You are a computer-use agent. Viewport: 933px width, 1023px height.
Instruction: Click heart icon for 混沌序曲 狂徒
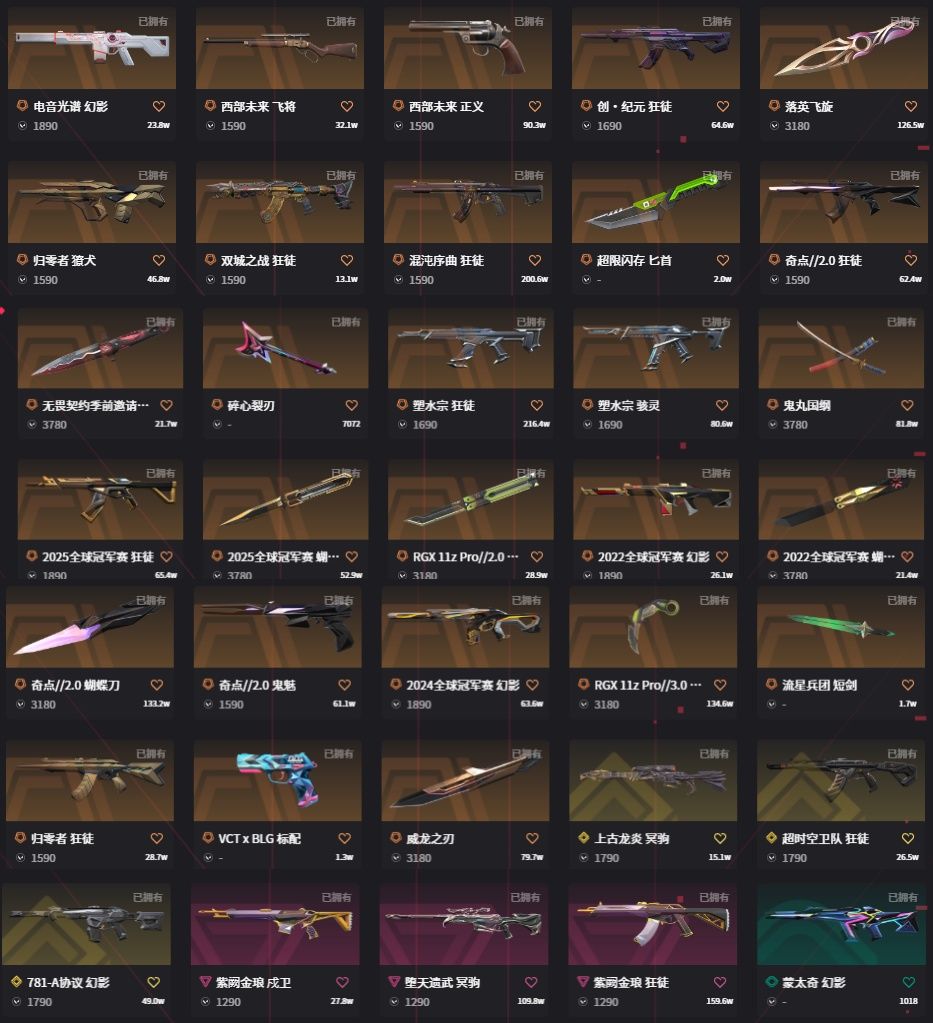[x=534, y=260]
